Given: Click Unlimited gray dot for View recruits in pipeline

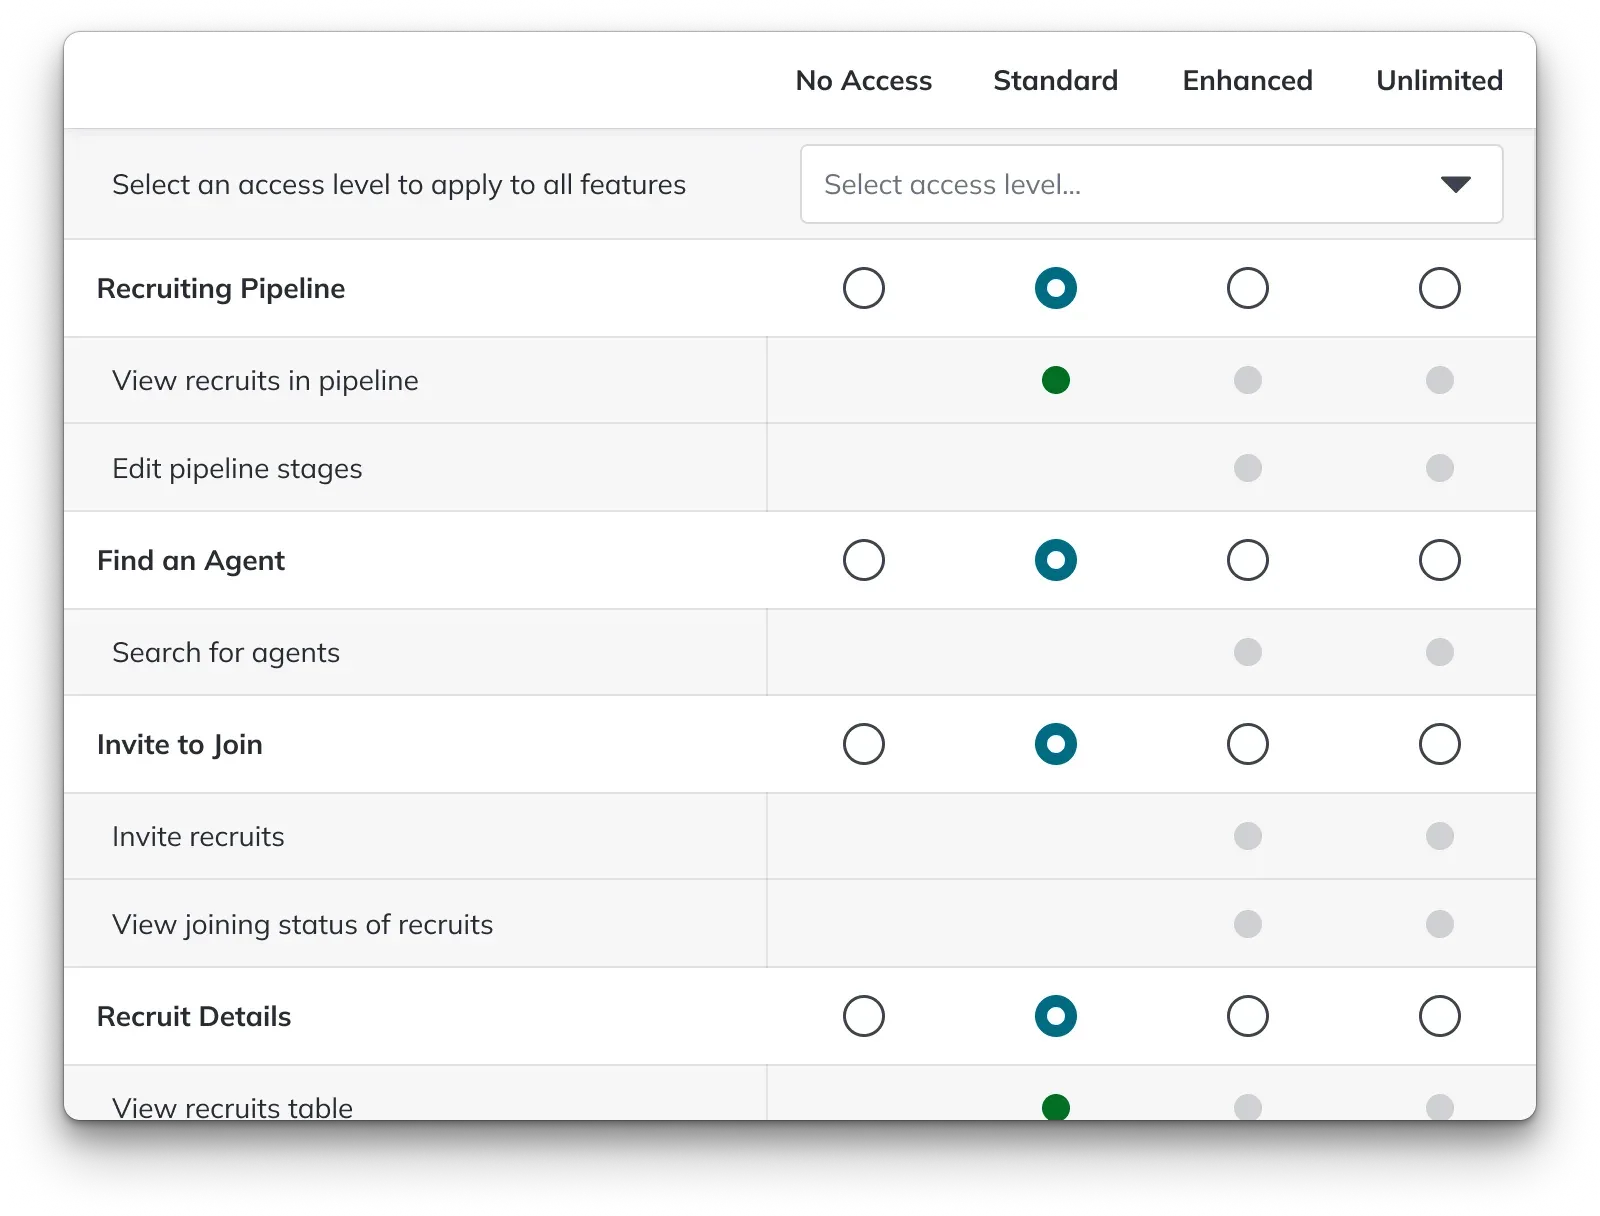Looking at the screenshot, I should (1440, 380).
